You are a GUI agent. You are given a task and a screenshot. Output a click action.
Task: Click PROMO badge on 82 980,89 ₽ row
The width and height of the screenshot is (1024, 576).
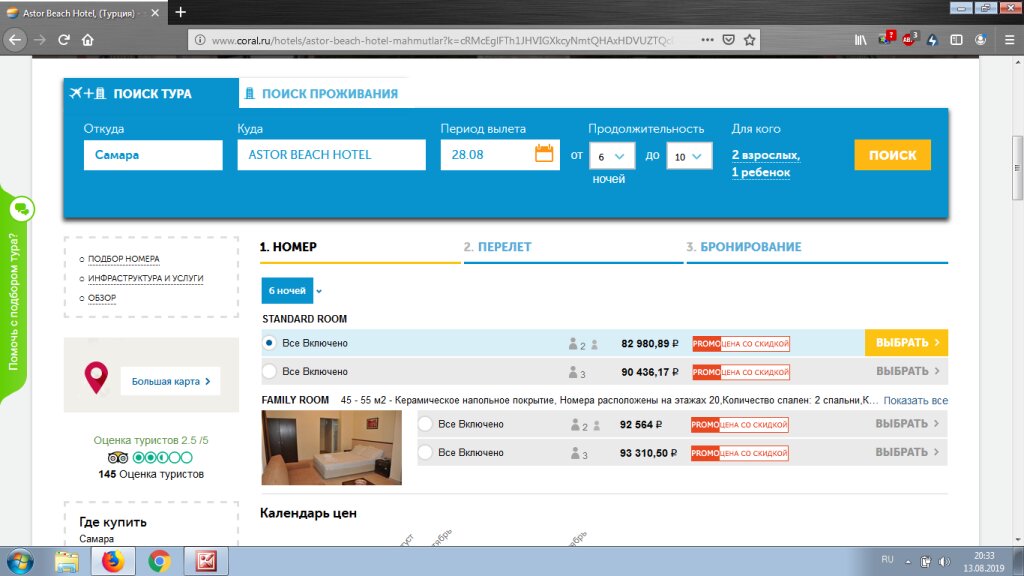coord(741,344)
